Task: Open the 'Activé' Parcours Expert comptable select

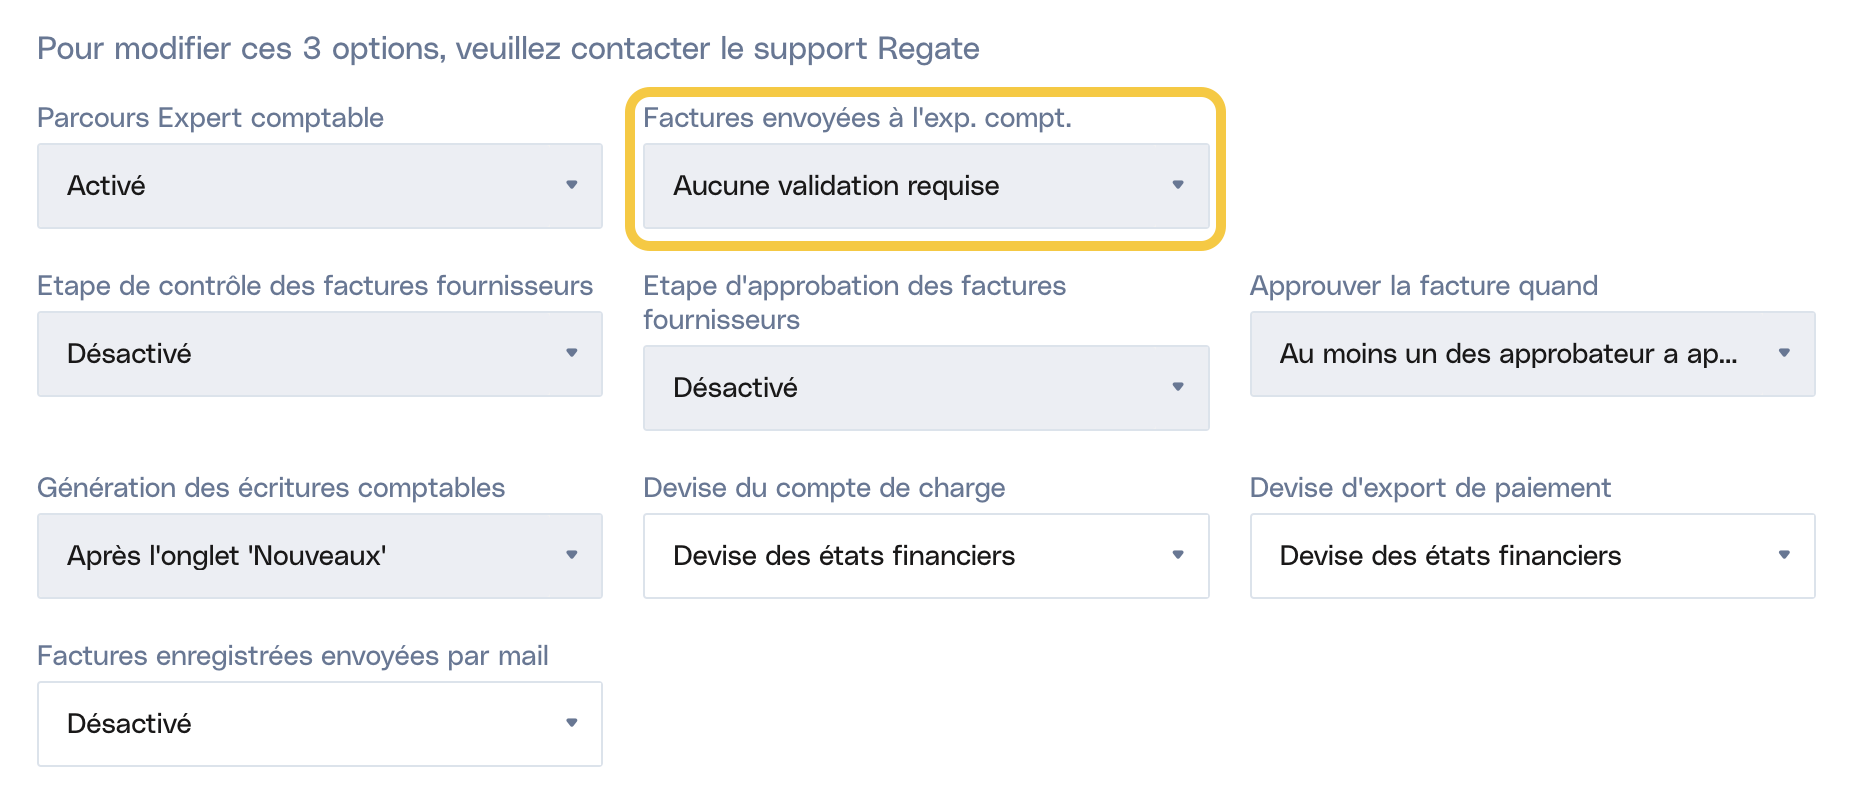Action: pyautogui.click(x=300, y=186)
